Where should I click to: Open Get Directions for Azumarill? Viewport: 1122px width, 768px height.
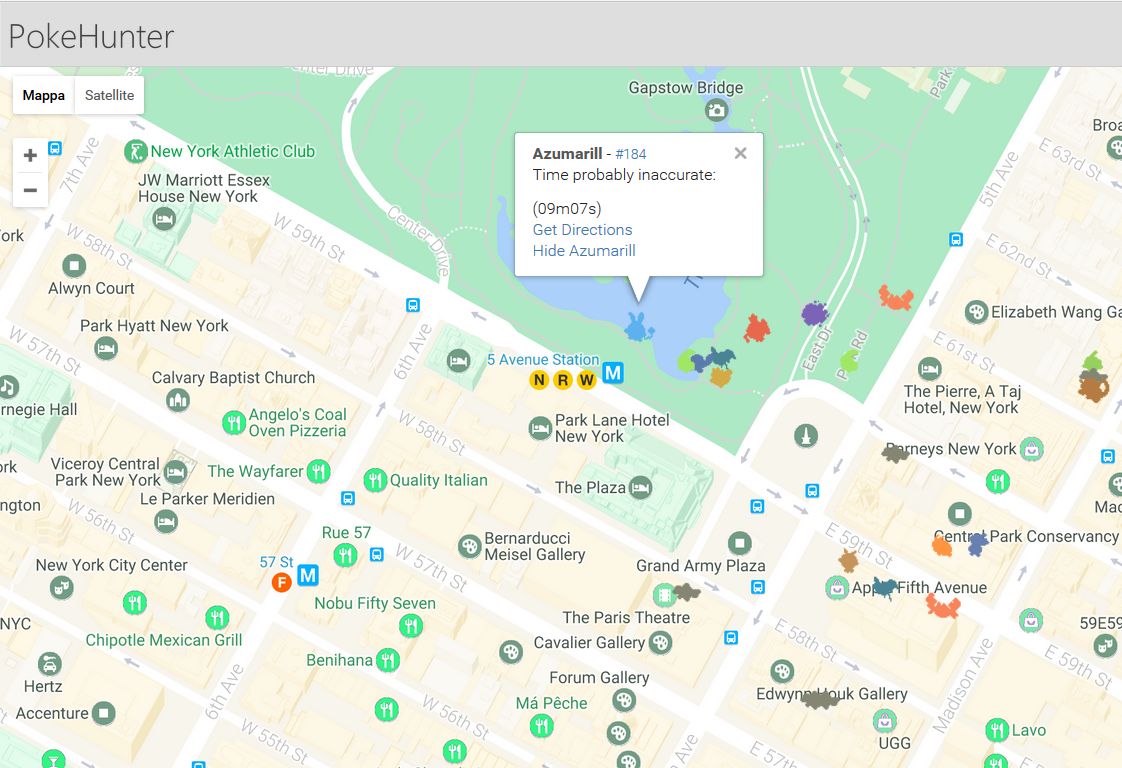[582, 229]
